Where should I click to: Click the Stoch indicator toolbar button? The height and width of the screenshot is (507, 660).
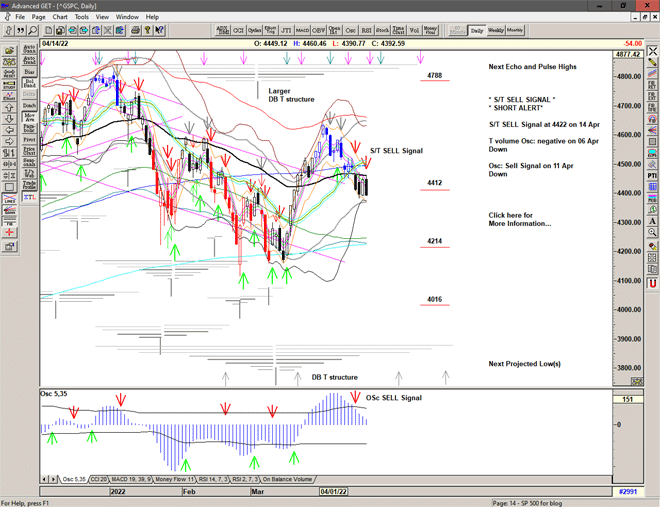pos(382,31)
